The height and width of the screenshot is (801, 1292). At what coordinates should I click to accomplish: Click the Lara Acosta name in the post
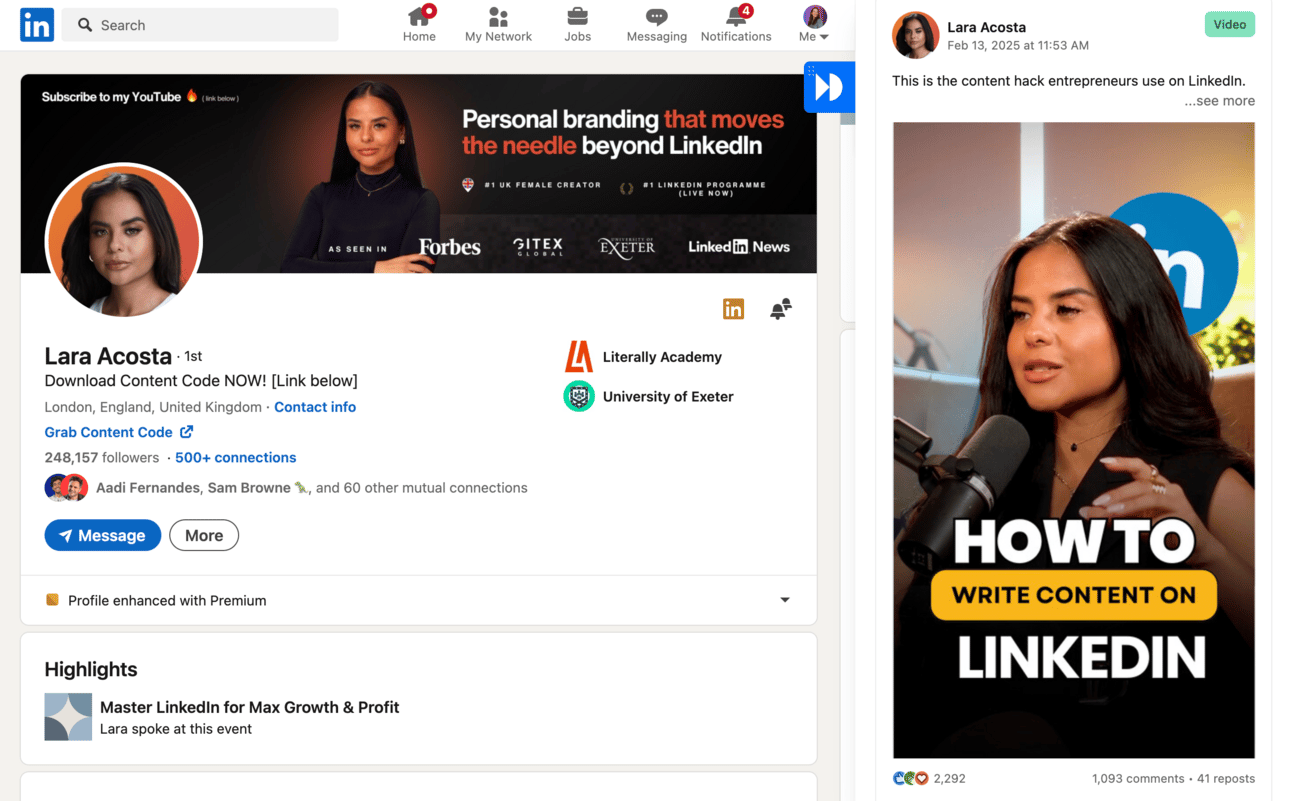(987, 27)
